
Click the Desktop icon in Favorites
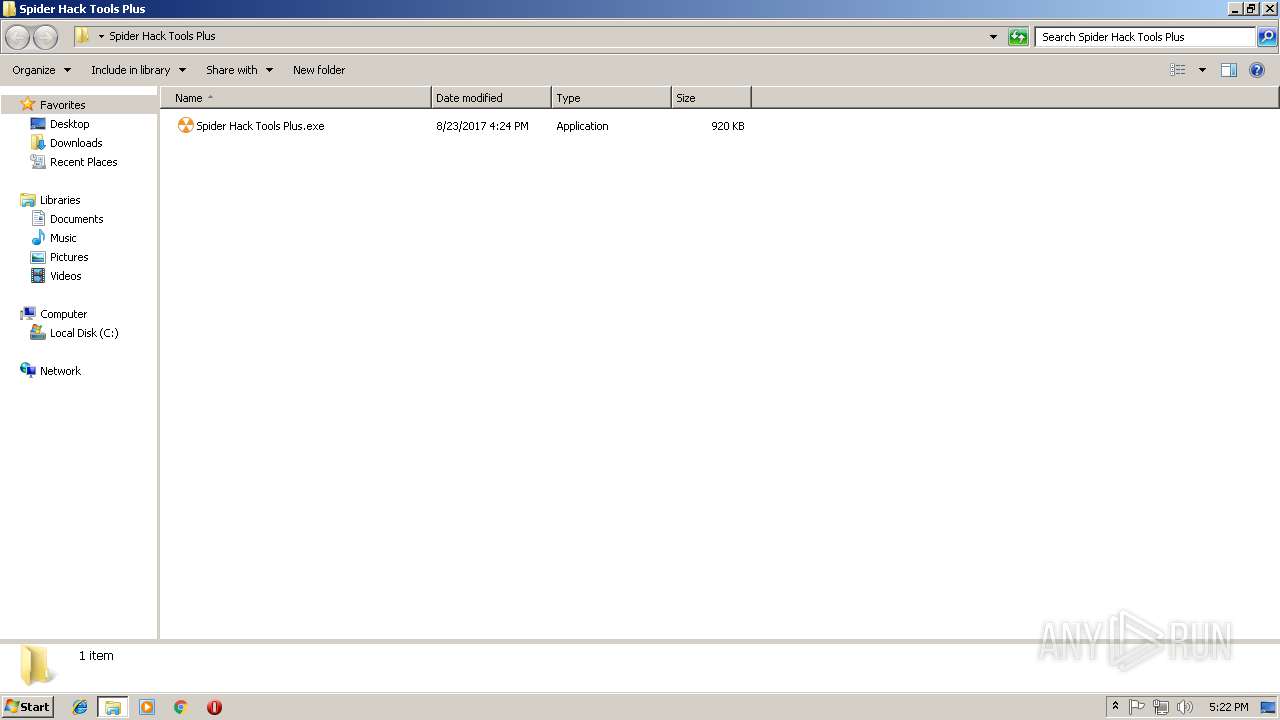coord(38,124)
